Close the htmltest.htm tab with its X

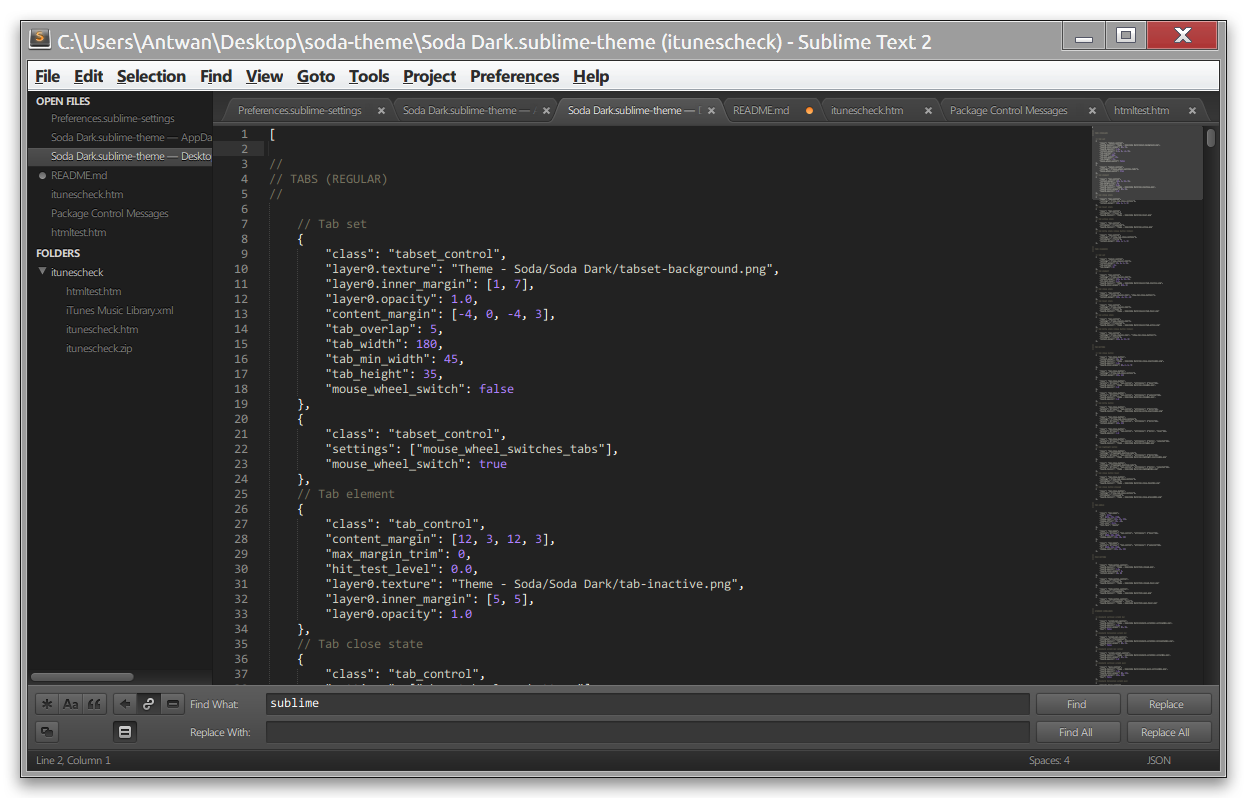[x=1192, y=111]
